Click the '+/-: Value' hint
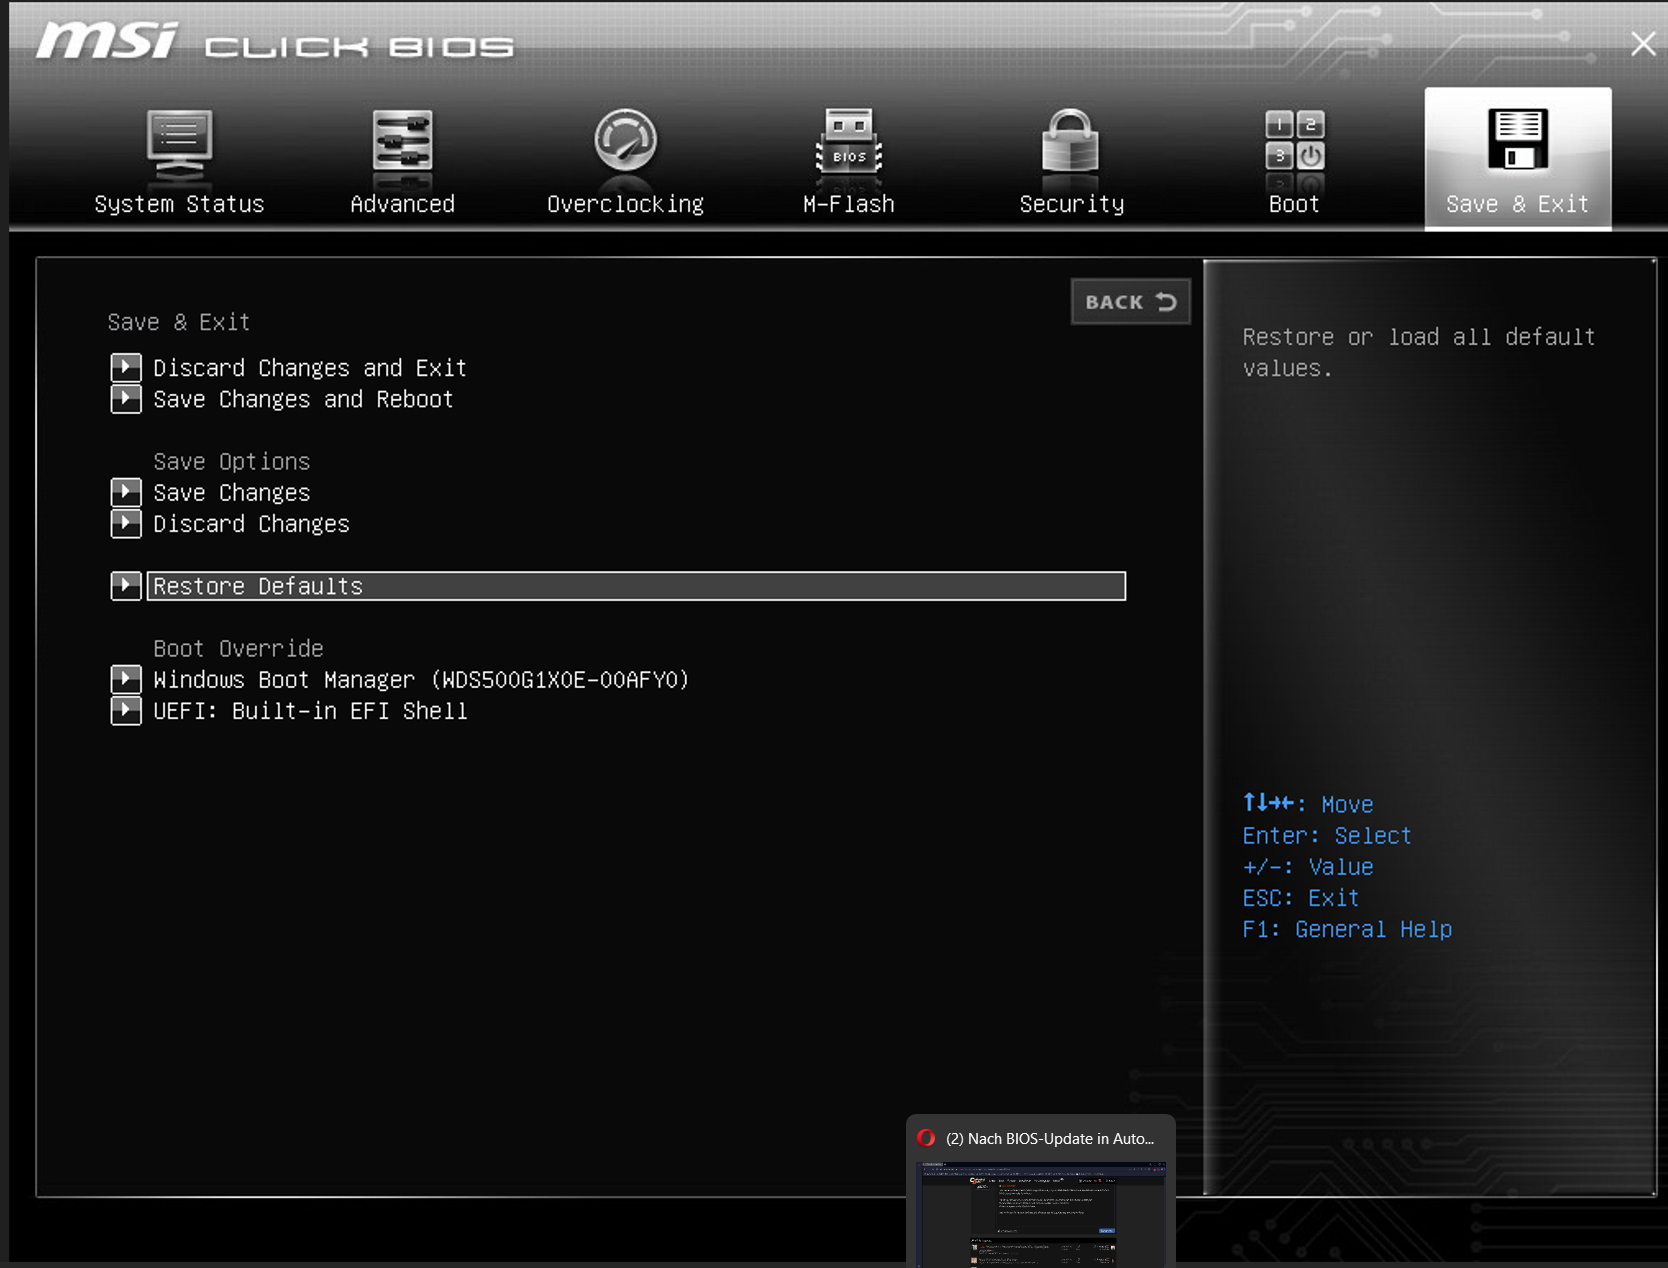The height and width of the screenshot is (1268, 1668). click(x=1307, y=867)
